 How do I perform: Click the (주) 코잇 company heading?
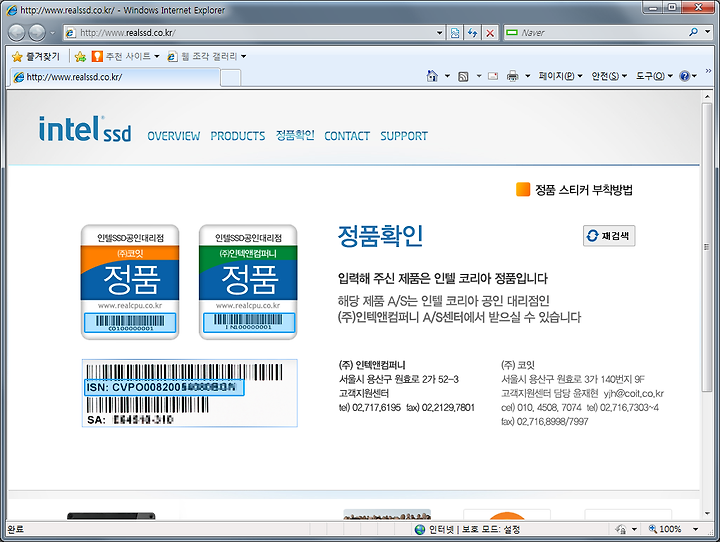coord(518,365)
